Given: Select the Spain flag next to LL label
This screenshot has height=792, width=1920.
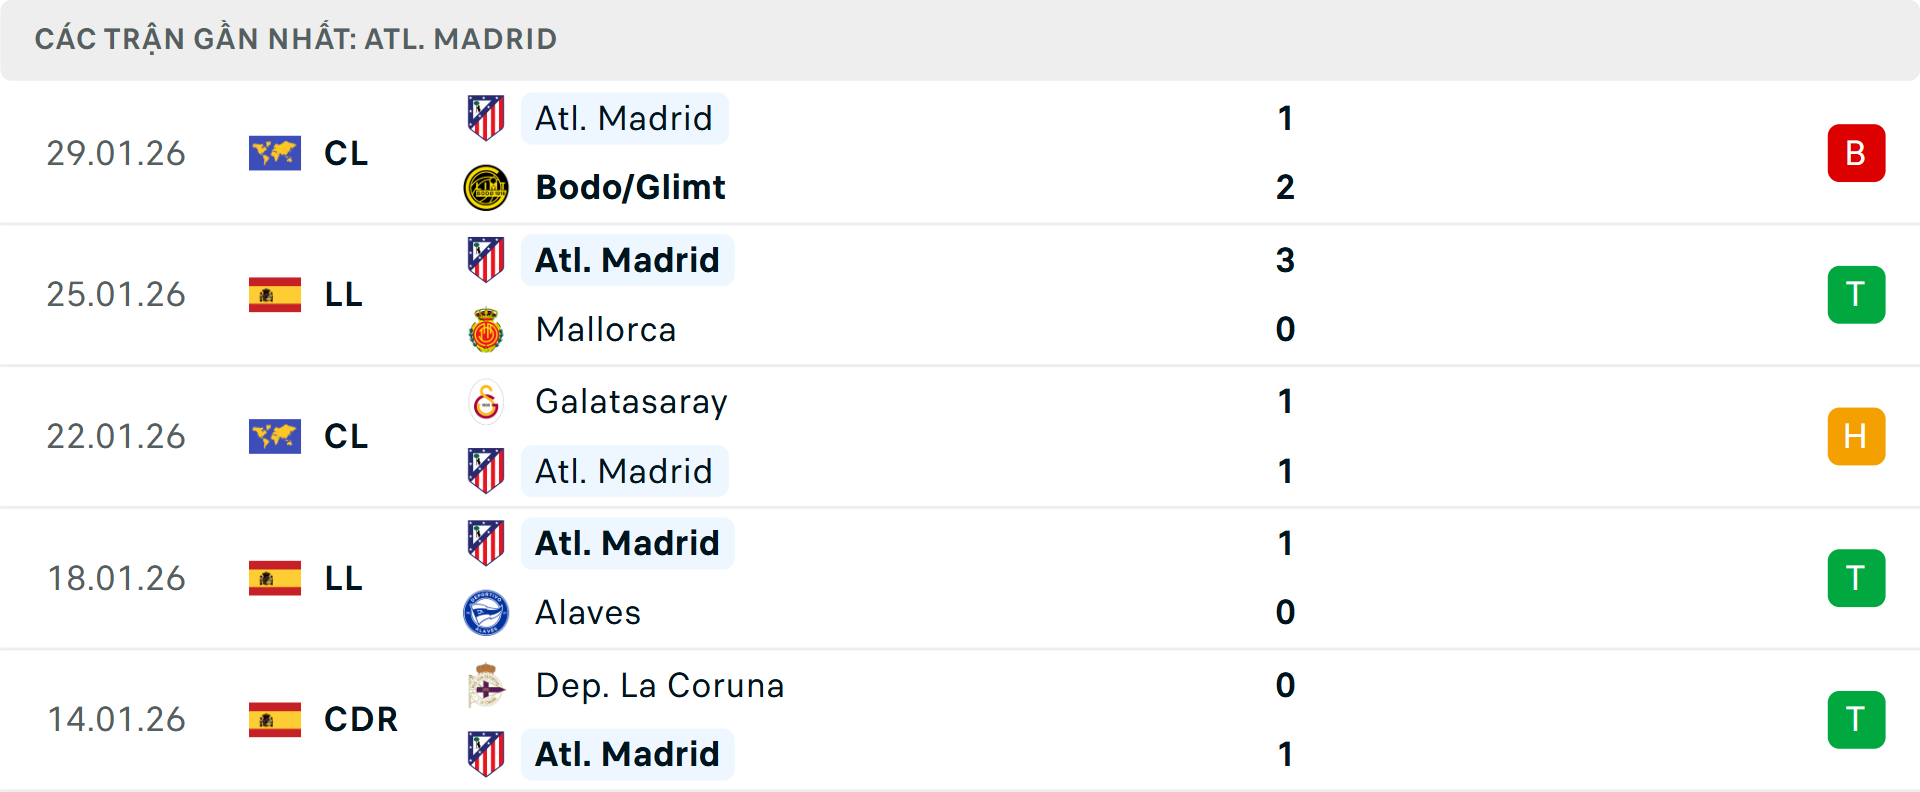Looking at the screenshot, I should click(275, 295).
